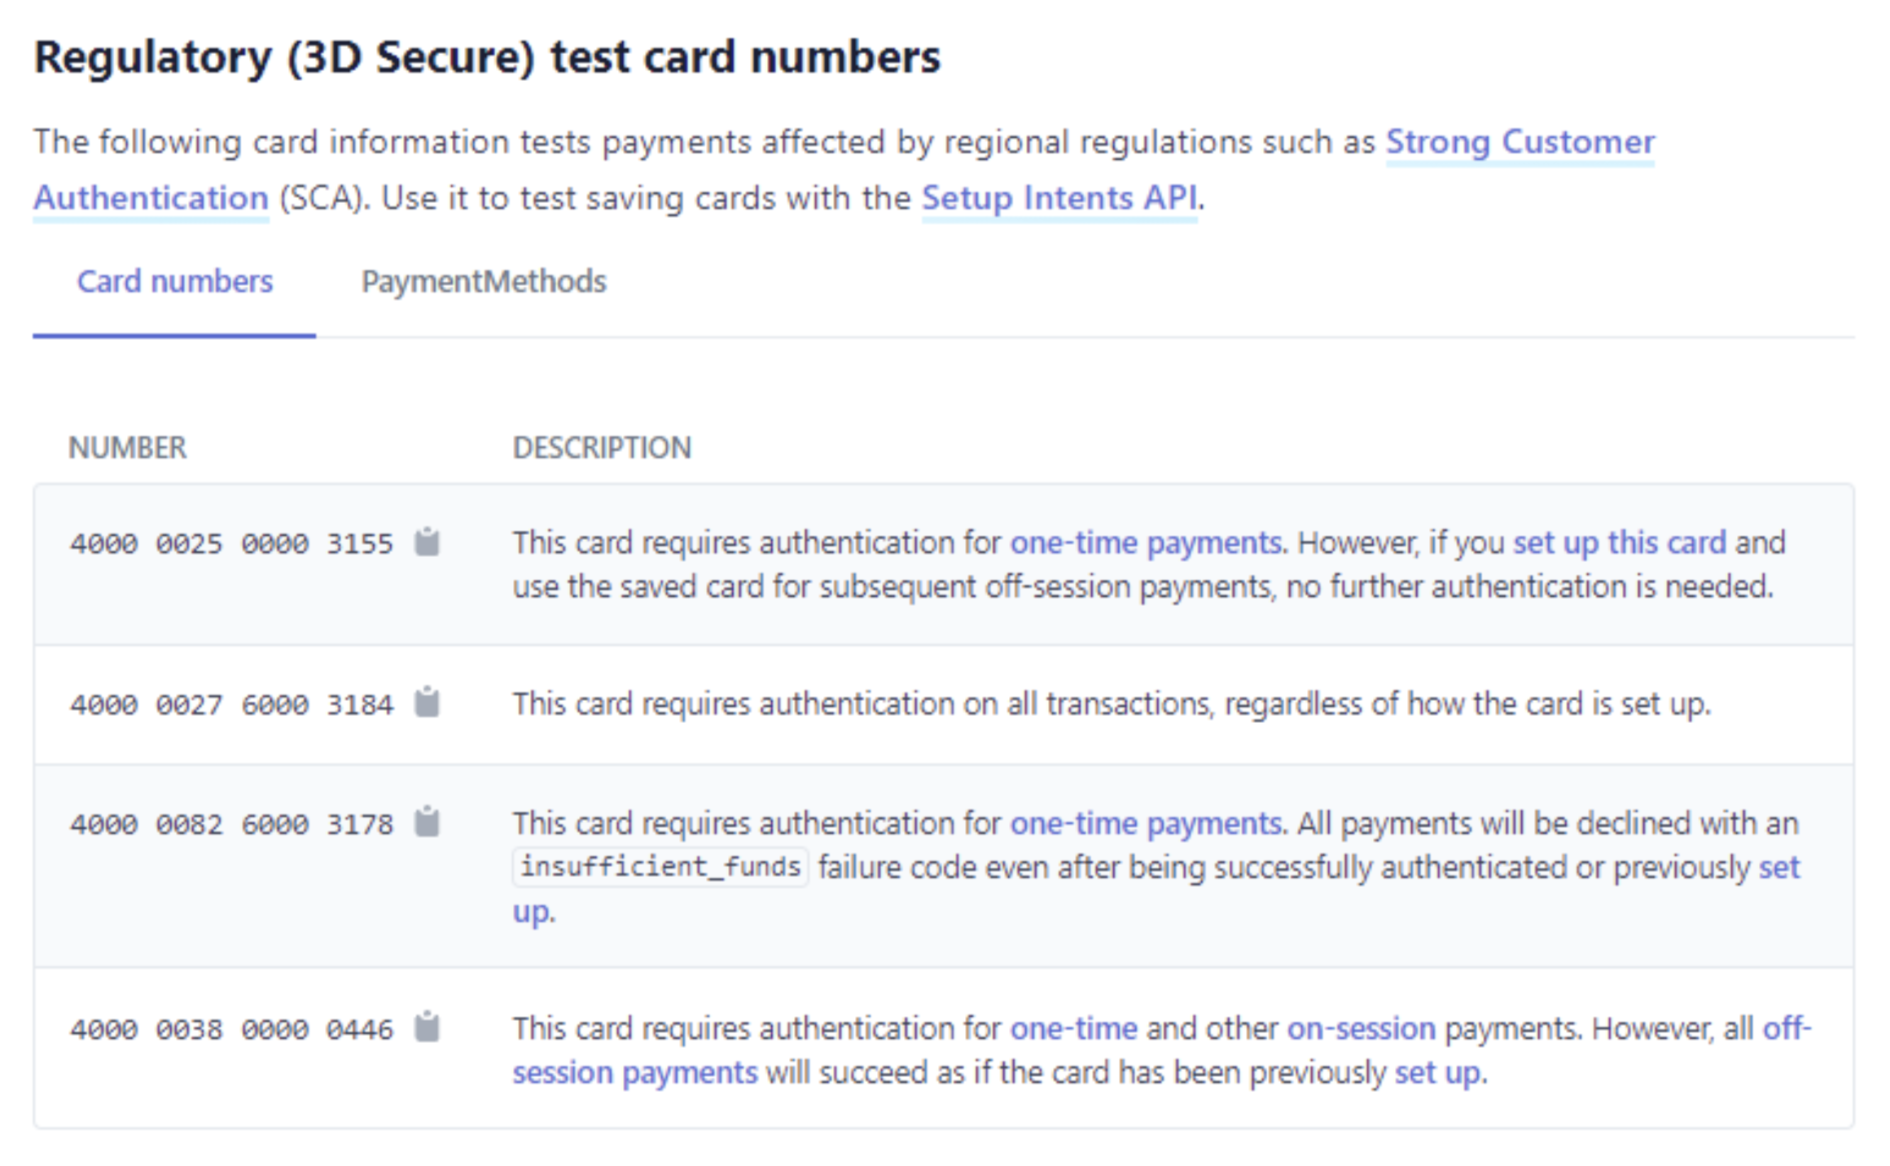Click the text 4000 0038 0000 0446
The width and height of the screenshot is (1890, 1166).
(x=232, y=1029)
